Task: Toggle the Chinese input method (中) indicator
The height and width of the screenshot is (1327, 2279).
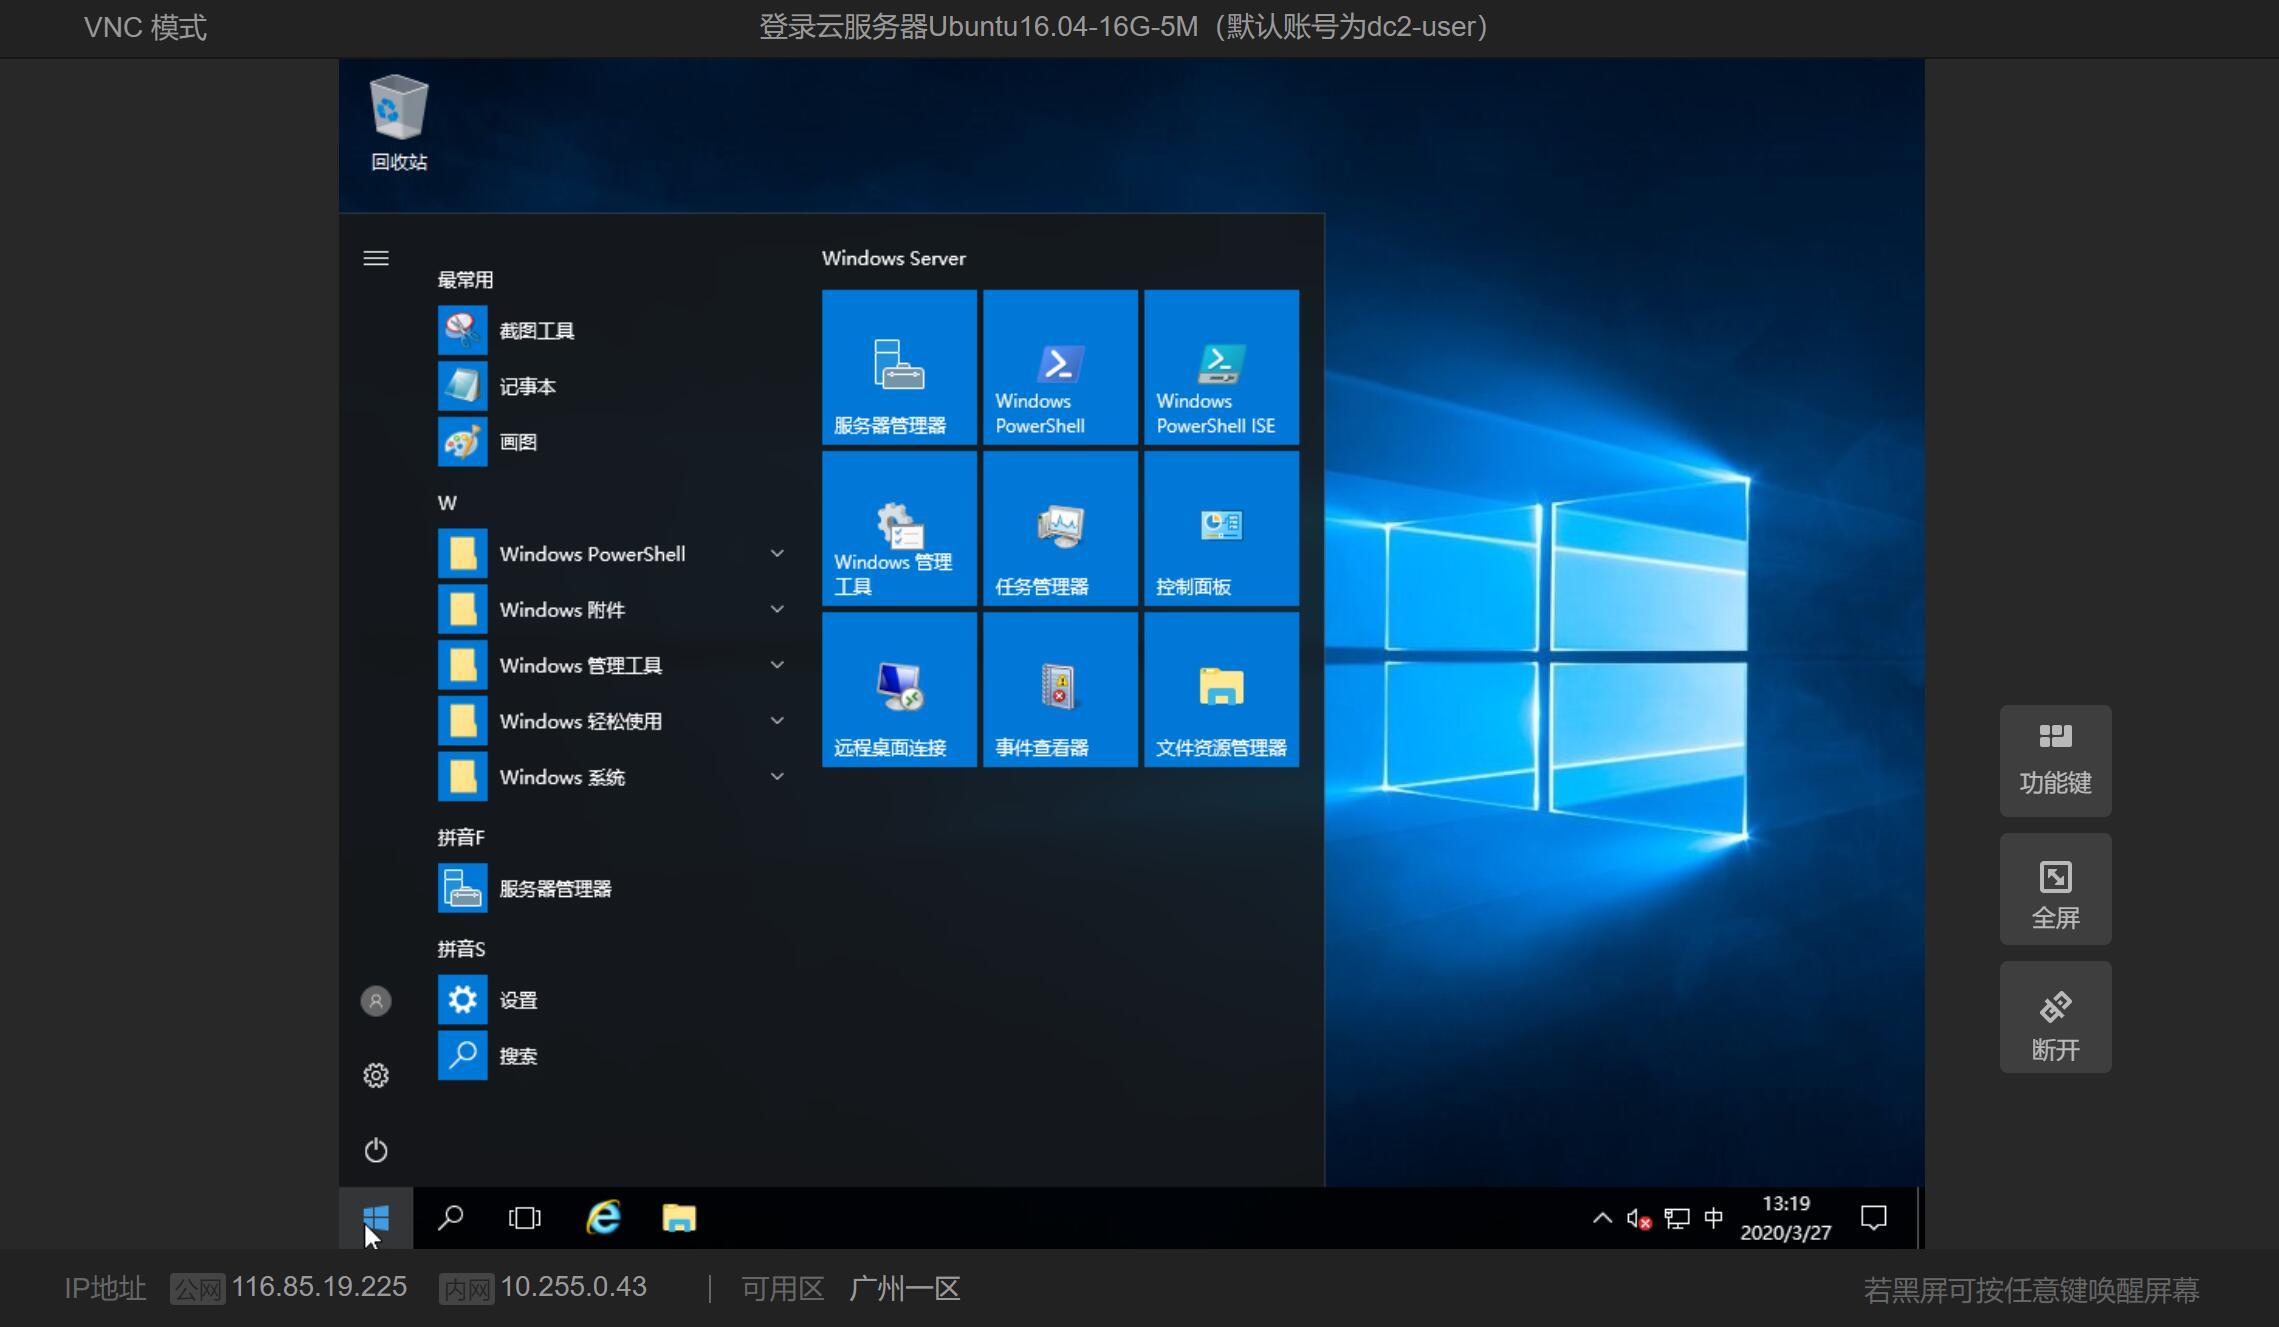Action: tap(1714, 1218)
